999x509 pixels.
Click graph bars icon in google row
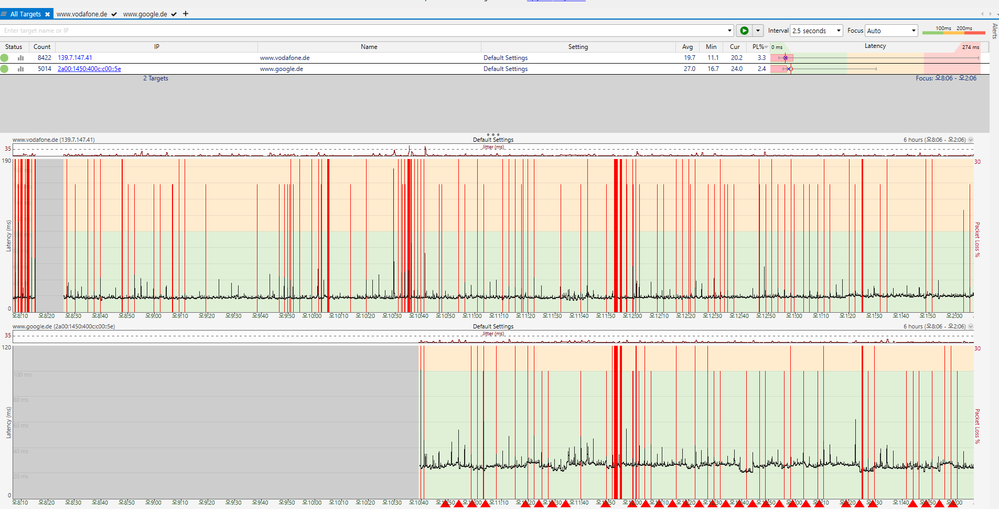coord(20,69)
